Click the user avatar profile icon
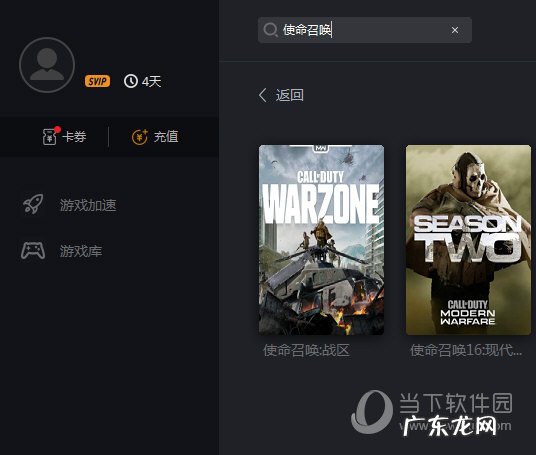Image resolution: width=536 pixels, height=455 pixels. pos(47,65)
